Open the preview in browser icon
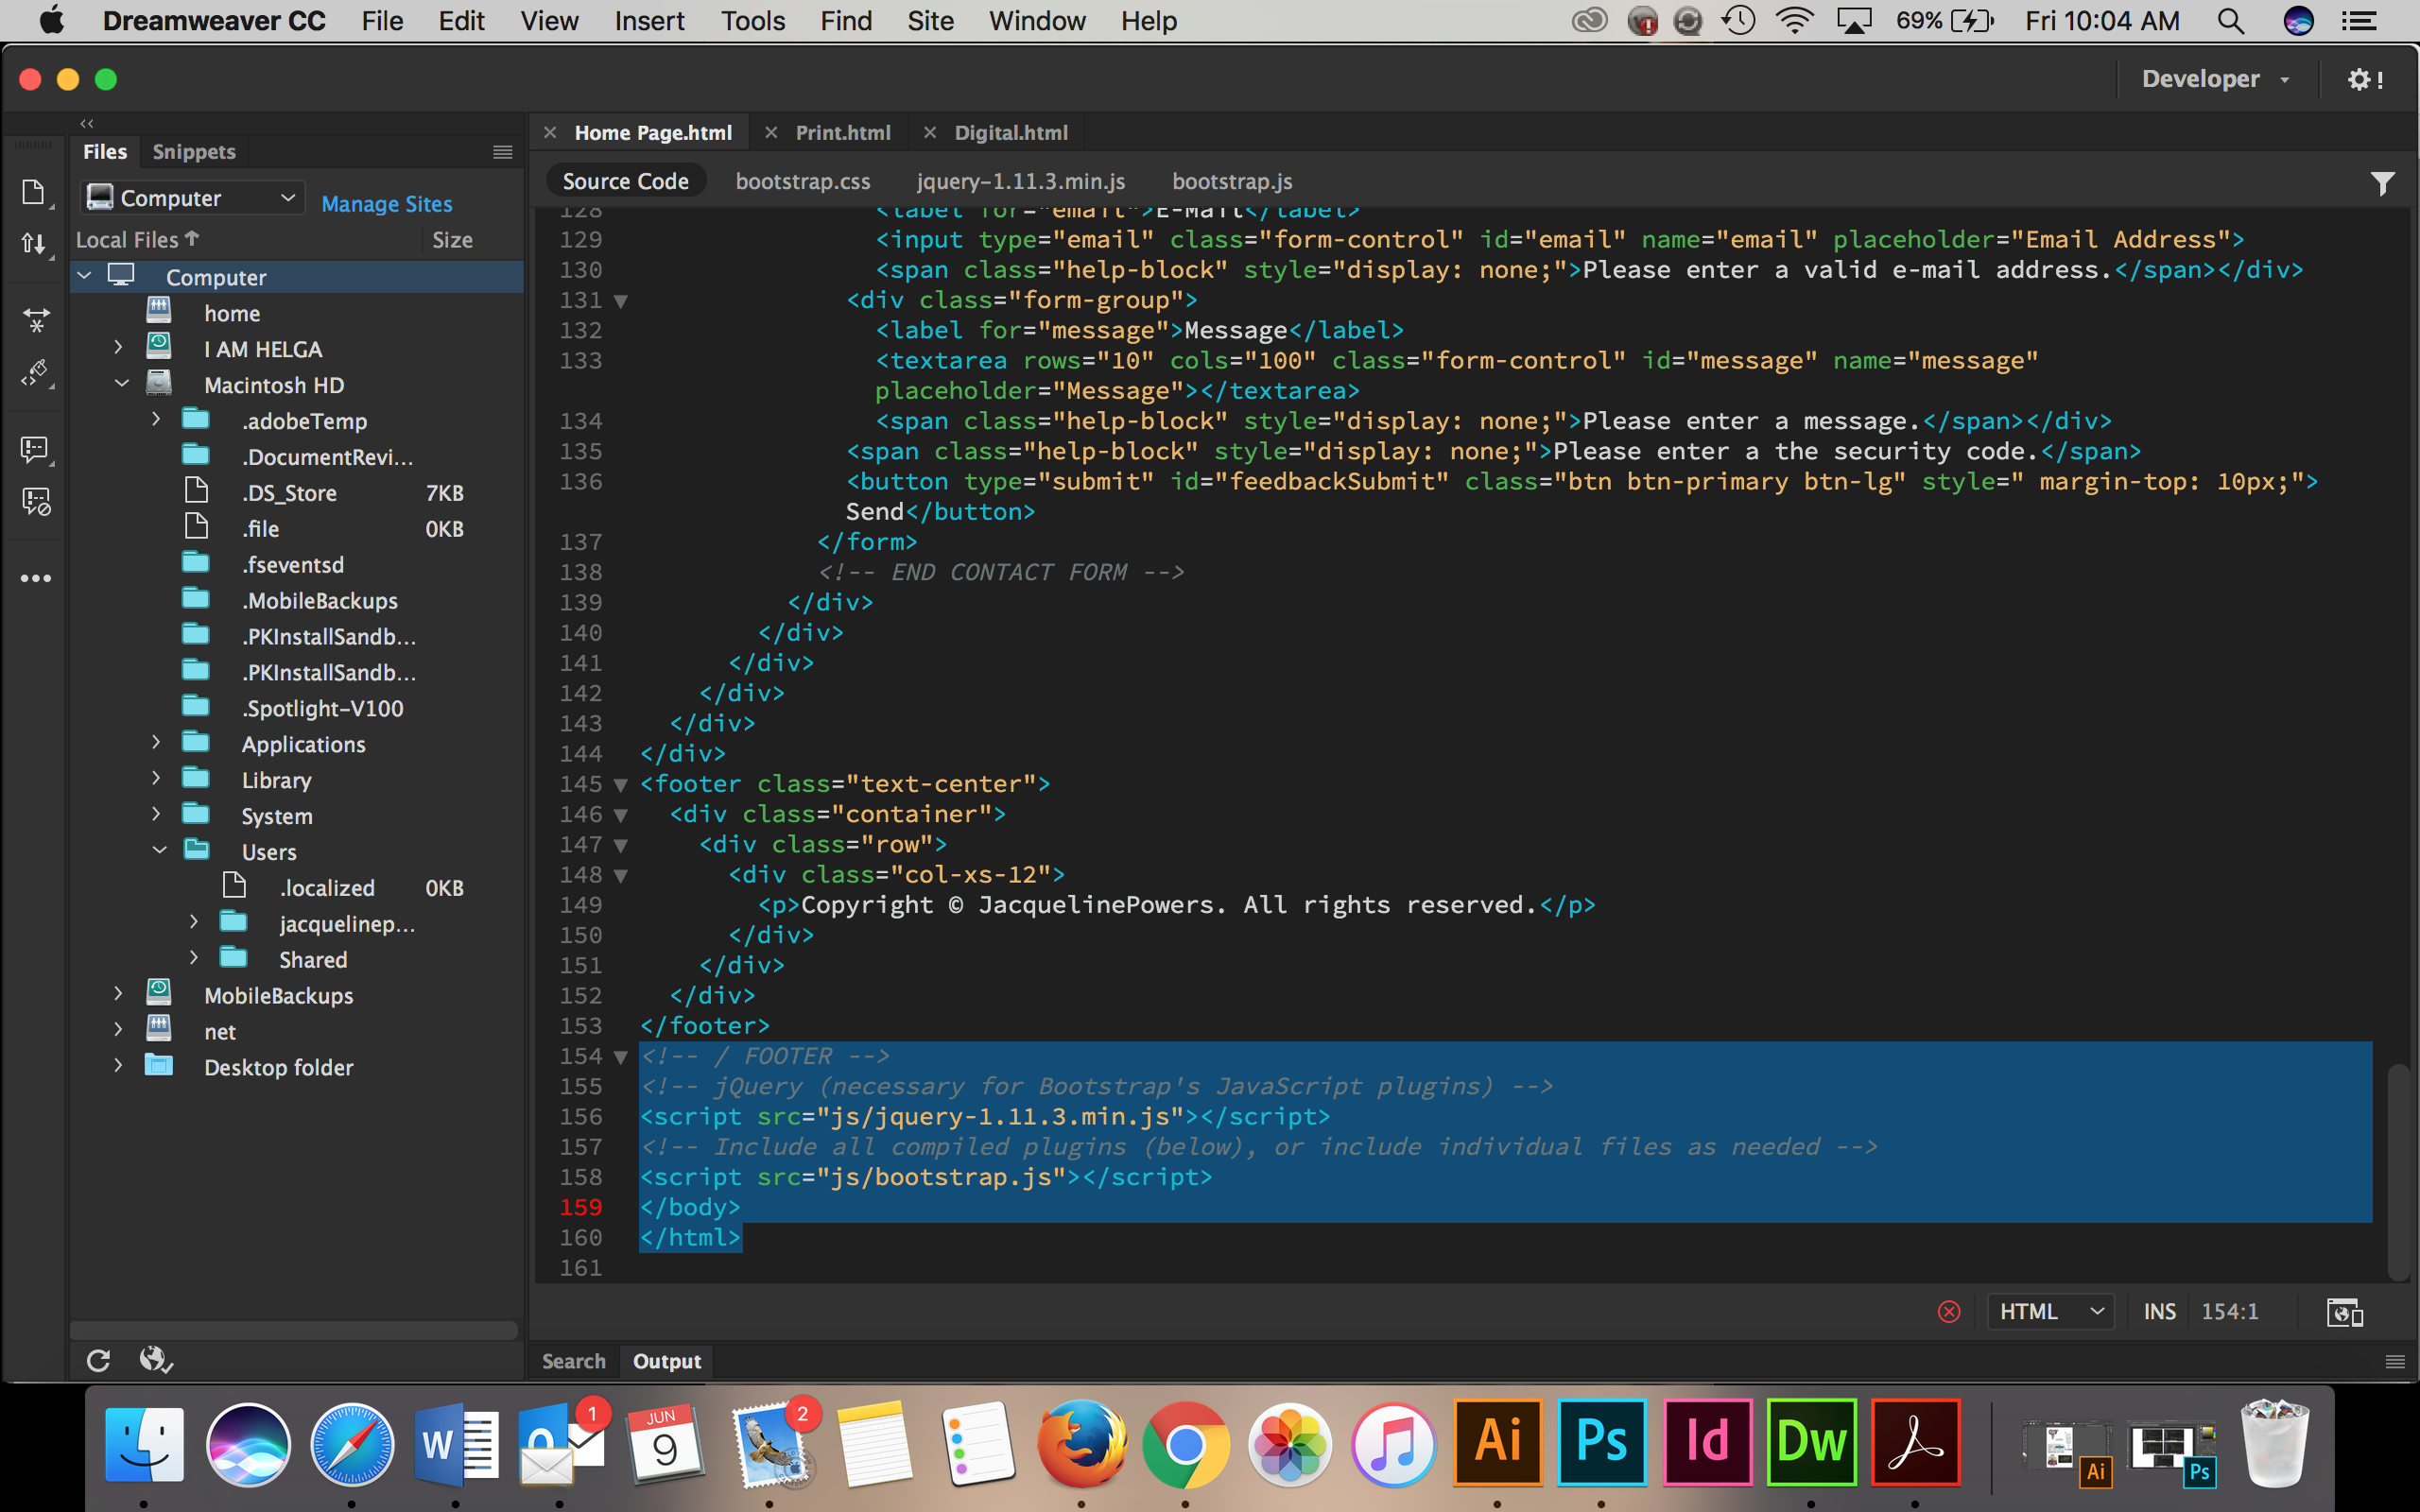The image size is (2420, 1512). pos(2344,1312)
